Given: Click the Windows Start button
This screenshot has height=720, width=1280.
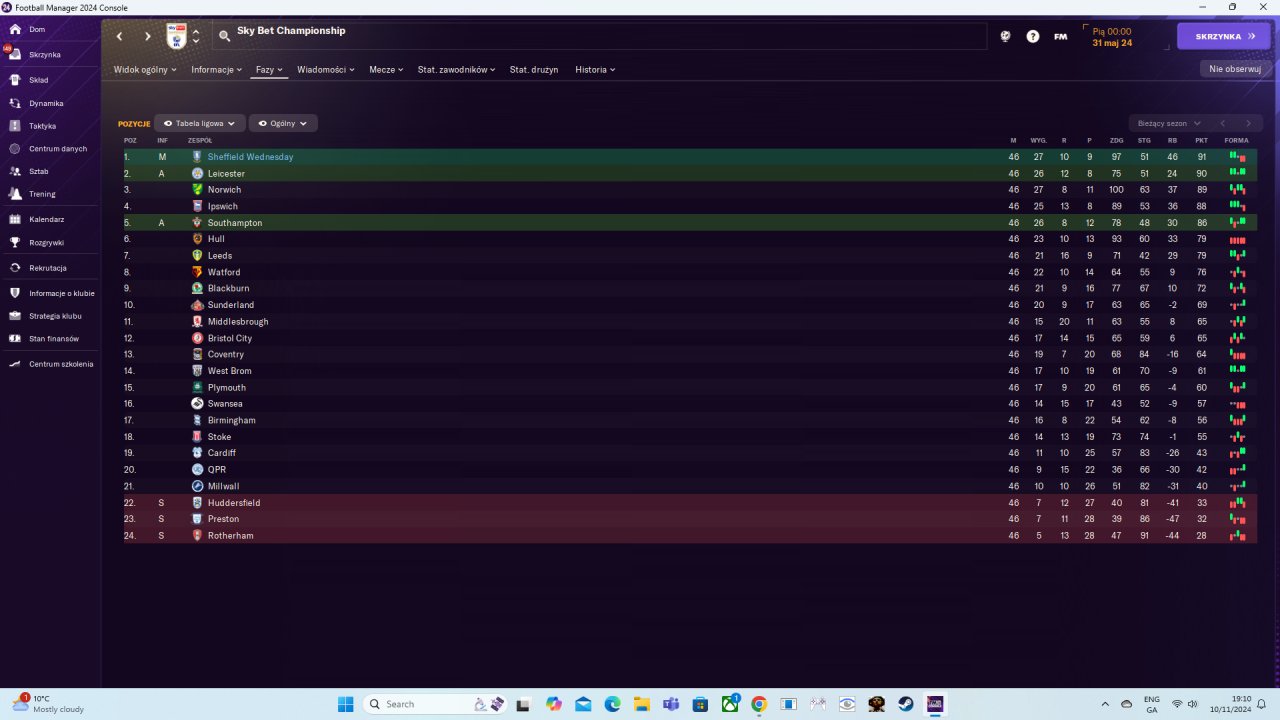Looking at the screenshot, I should point(345,704).
